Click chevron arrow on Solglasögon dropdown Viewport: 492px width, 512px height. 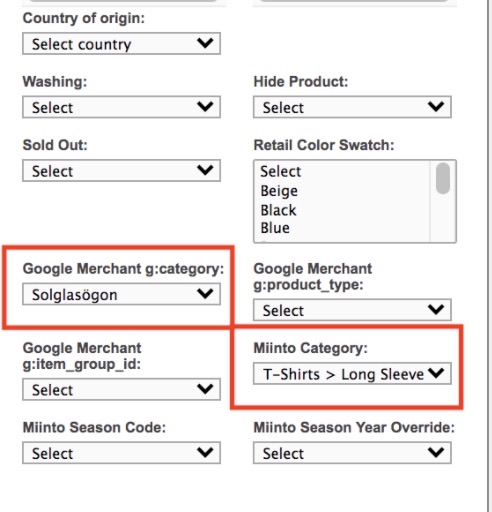pyautogui.click(x=205, y=294)
